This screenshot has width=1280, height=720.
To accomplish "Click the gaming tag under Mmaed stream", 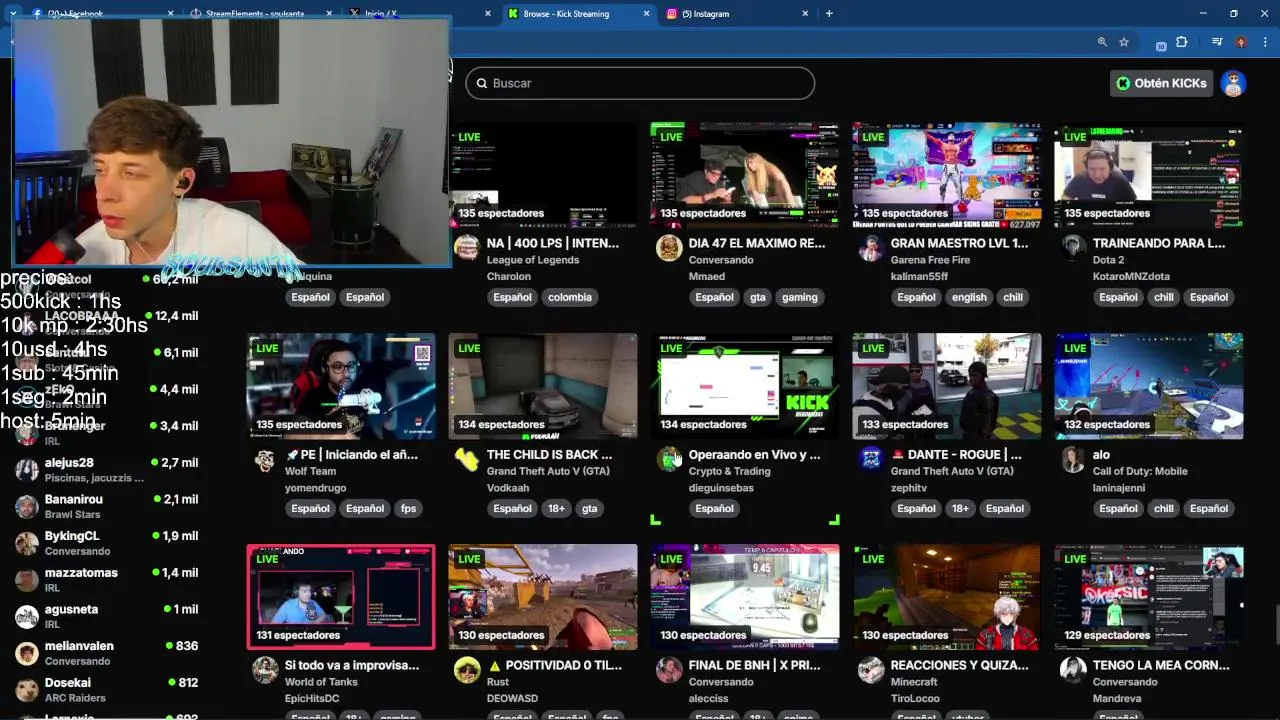I will point(799,297).
